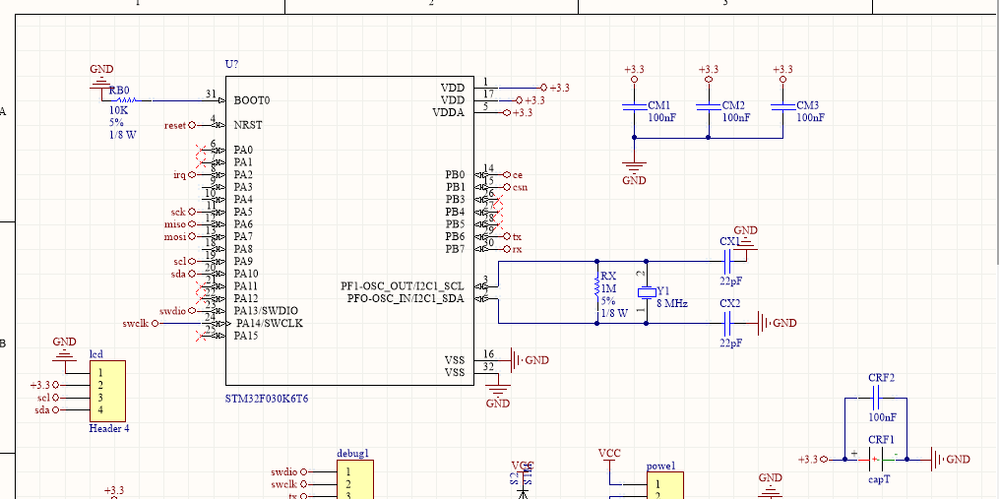The height and width of the screenshot is (499, 999).
Task: Click the U? designator of the microcontroller
Action: click(x=232, y=64)
